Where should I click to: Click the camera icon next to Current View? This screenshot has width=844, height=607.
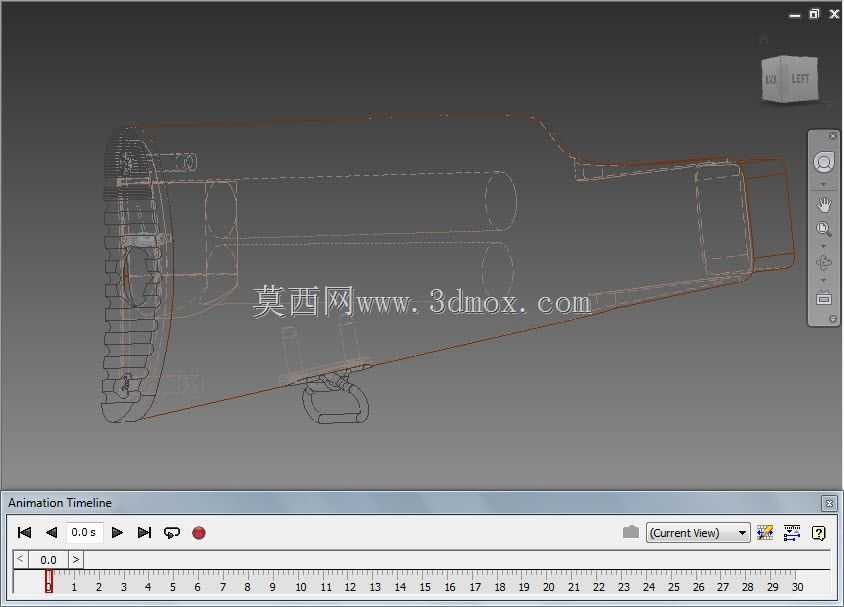point(631,532)
